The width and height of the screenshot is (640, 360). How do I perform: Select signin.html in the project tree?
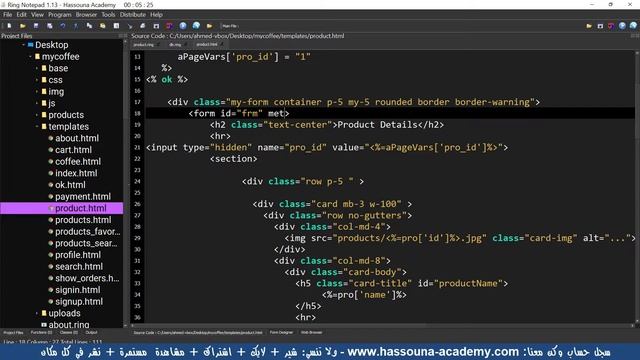[78, 290]
